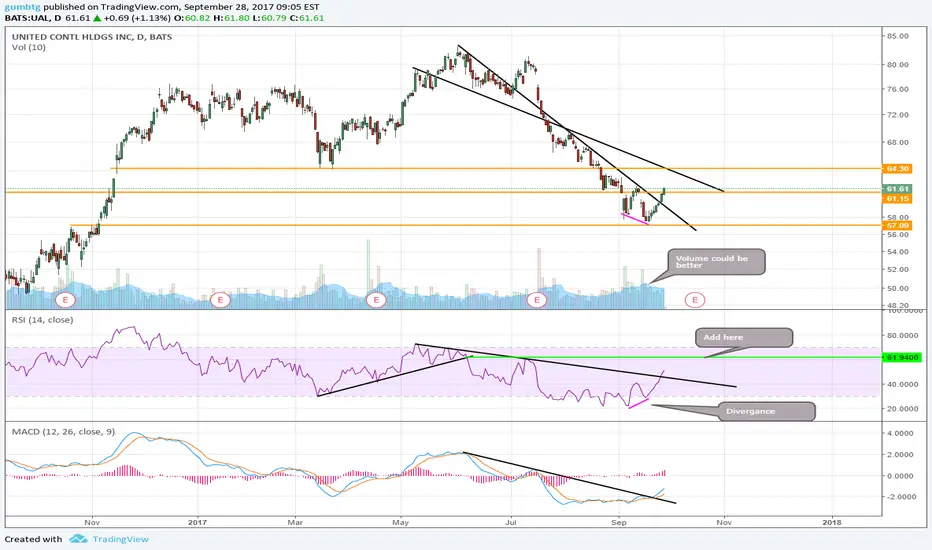Click the green up-arrow price change indicator

click(97, 18)
